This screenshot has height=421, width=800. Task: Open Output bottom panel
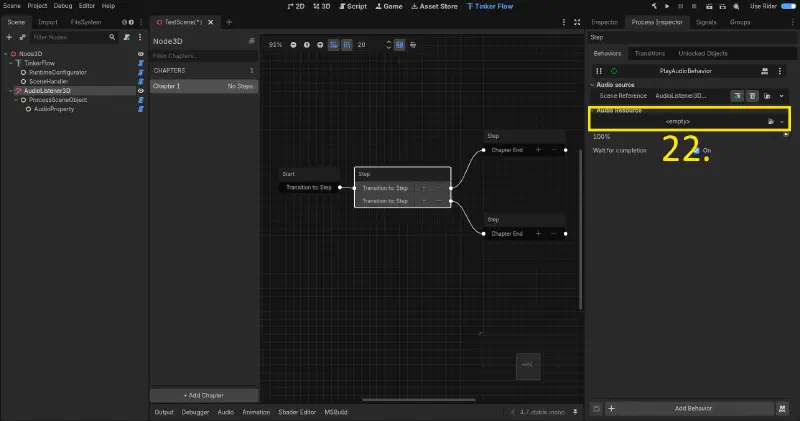point(164,412)
